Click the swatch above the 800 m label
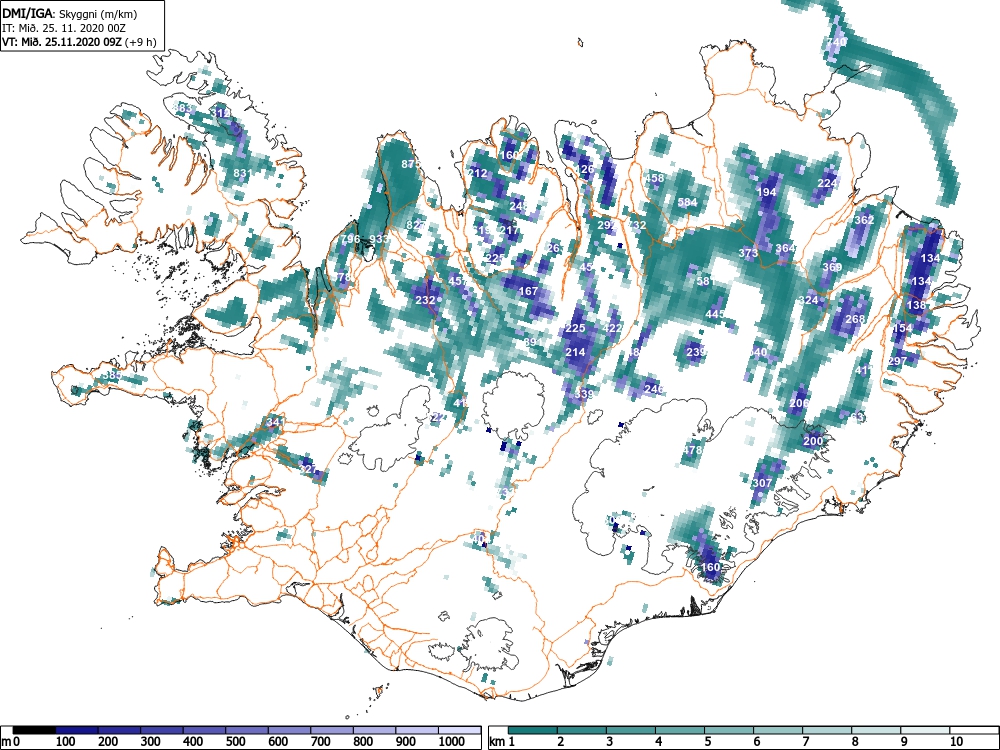The image size is (1000, 750). [374, 730]
